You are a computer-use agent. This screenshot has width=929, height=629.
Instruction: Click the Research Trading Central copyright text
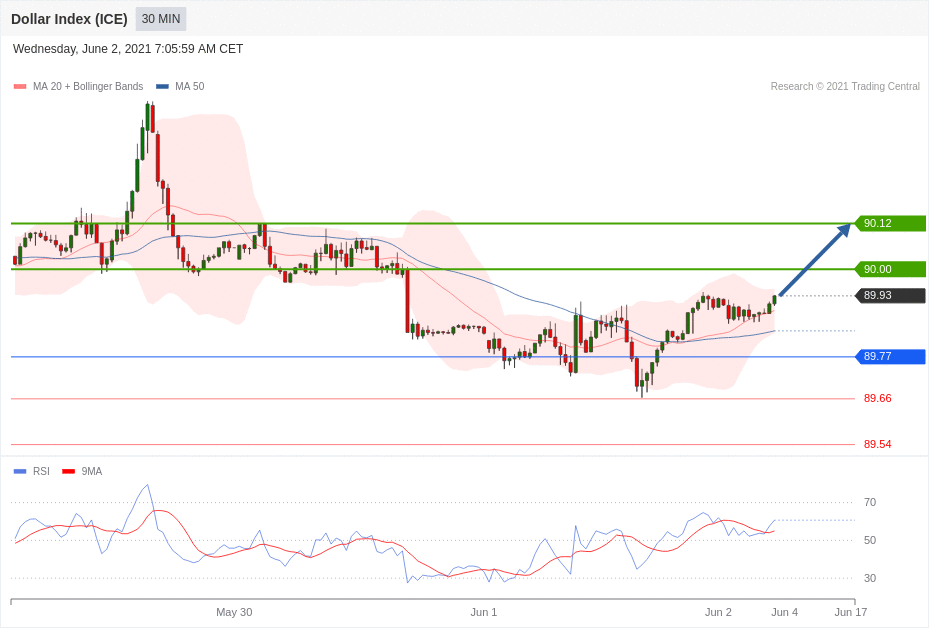click(845, 87)
